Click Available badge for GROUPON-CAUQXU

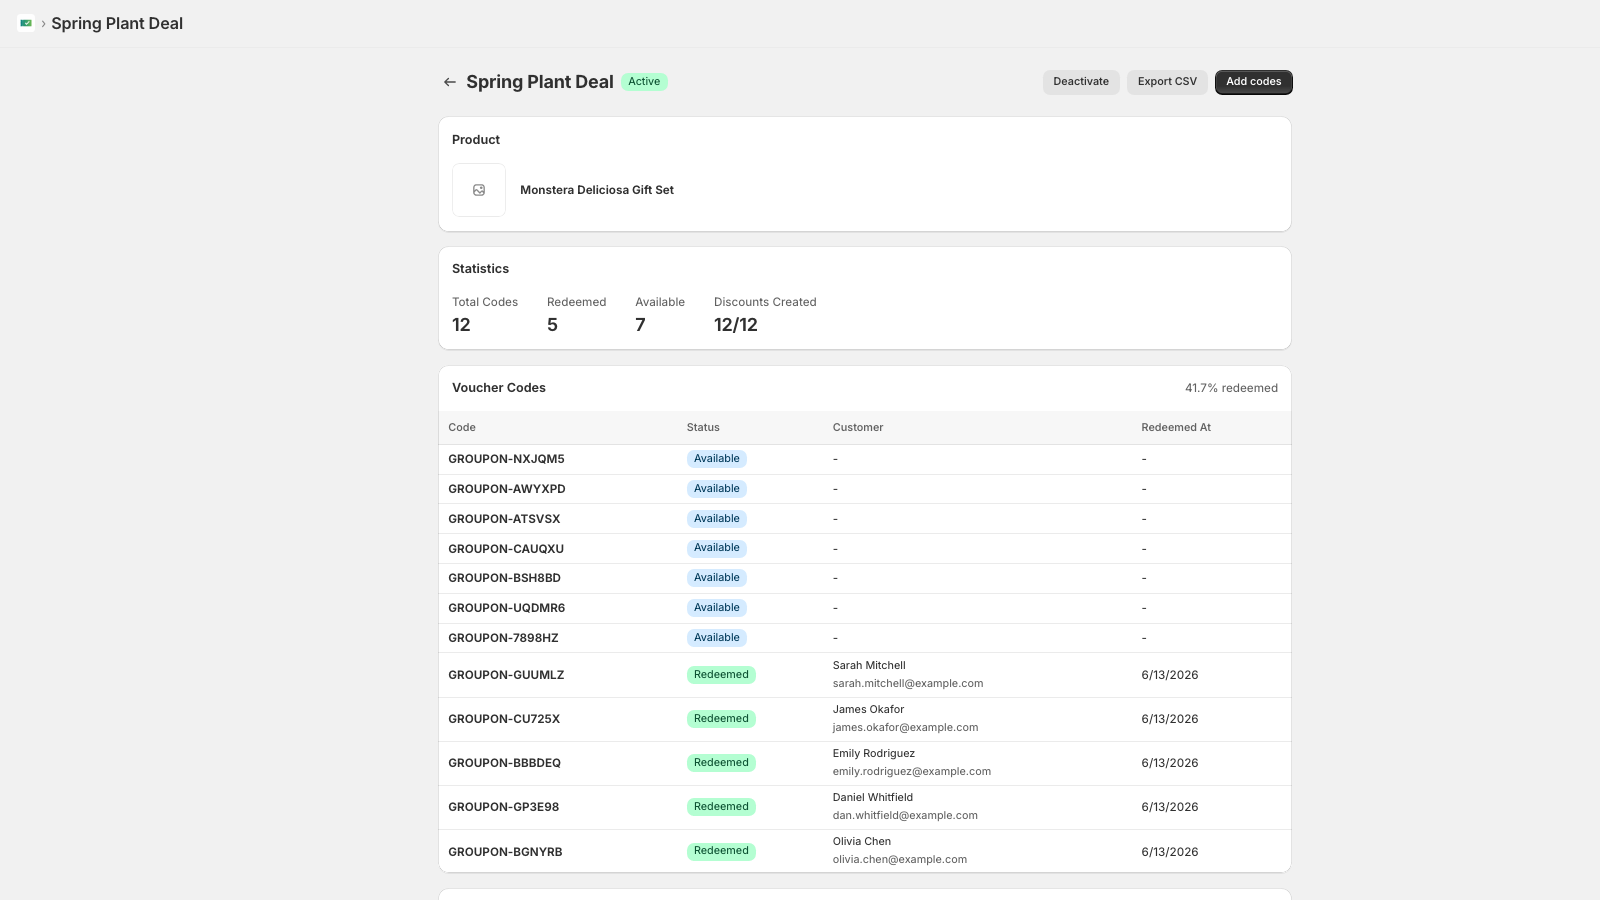(x=717, y=548)
